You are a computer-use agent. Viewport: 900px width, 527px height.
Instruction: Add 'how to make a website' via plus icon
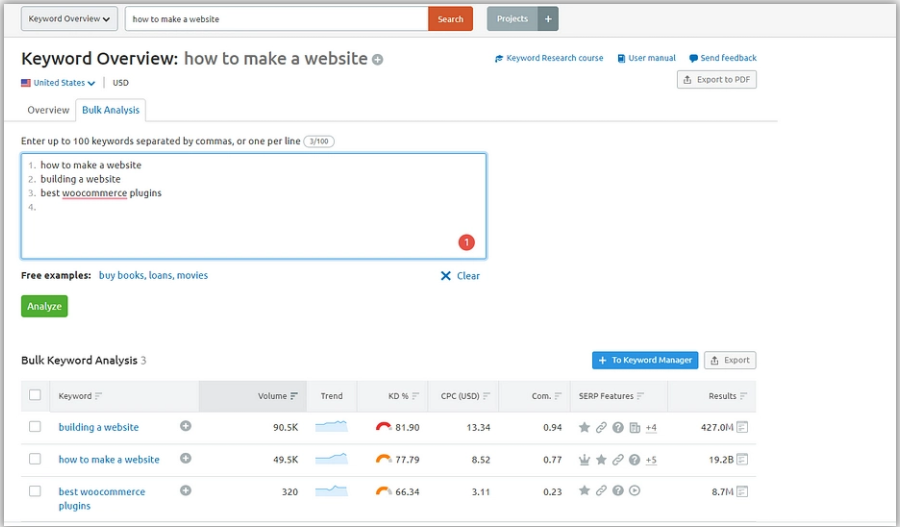(185, 458)
